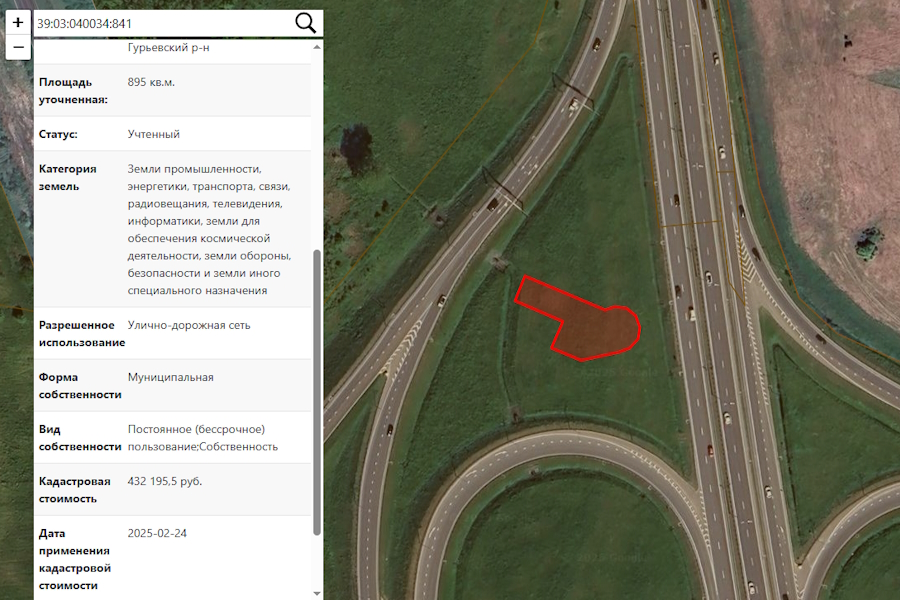Click the info panel scrollbar thumb
Screen dimensions: 900x600
(x=317, y=392)
